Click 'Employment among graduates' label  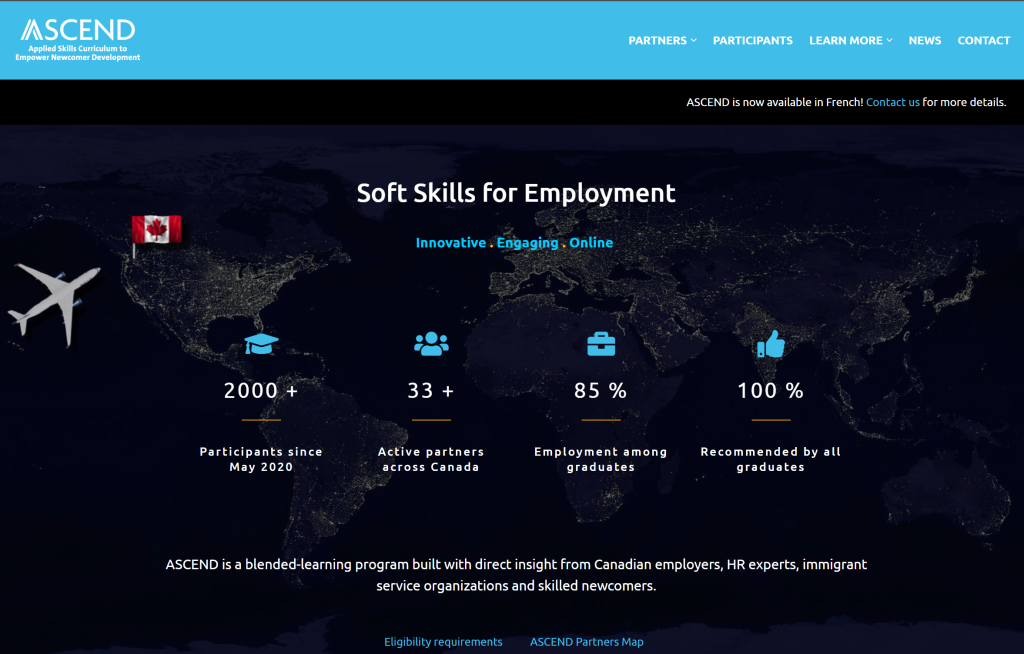601,459
